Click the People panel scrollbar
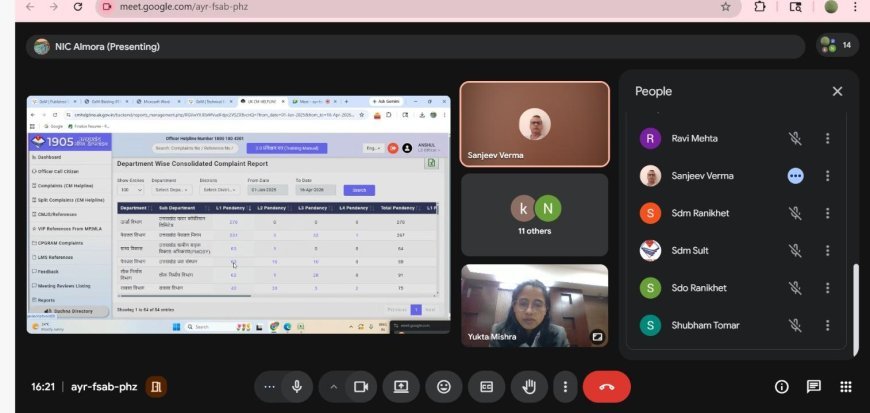The height and width of the screenshot is (413, 870). point(853,300)
